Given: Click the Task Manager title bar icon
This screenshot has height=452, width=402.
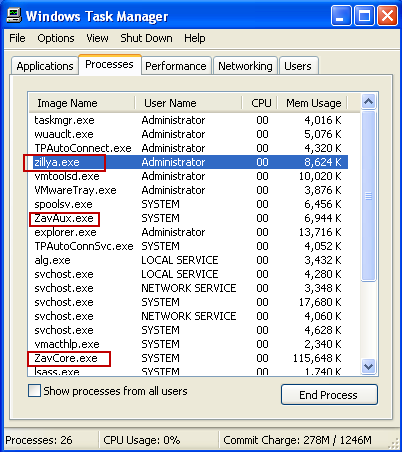Looking at the screenshot, I should pos(14,15).
